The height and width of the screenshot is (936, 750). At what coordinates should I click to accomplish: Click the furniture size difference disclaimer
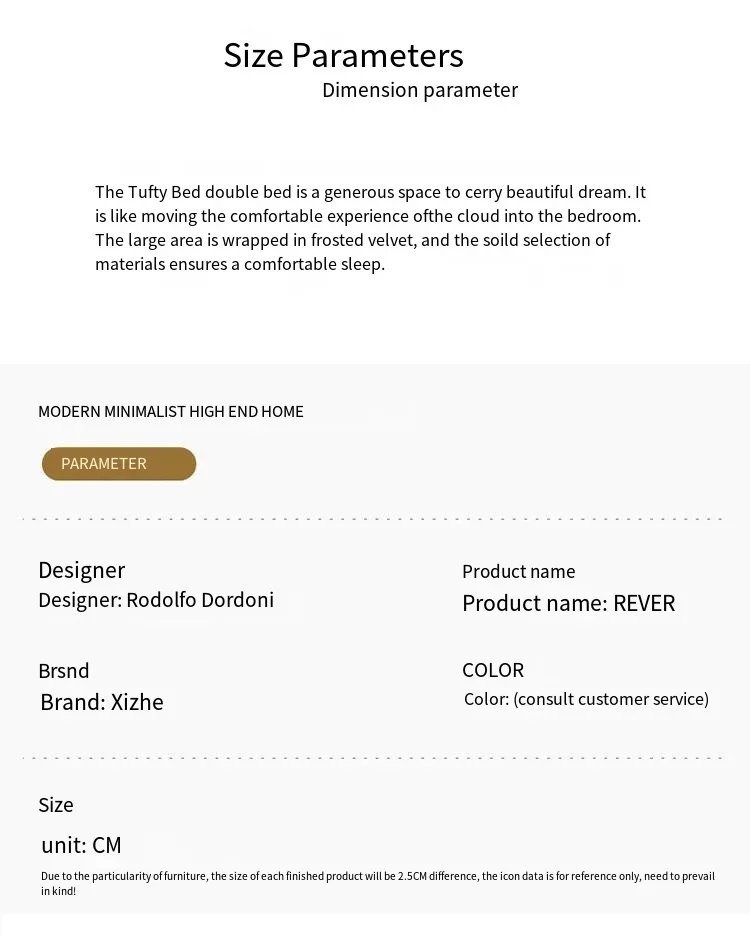[x=378, y=877]
